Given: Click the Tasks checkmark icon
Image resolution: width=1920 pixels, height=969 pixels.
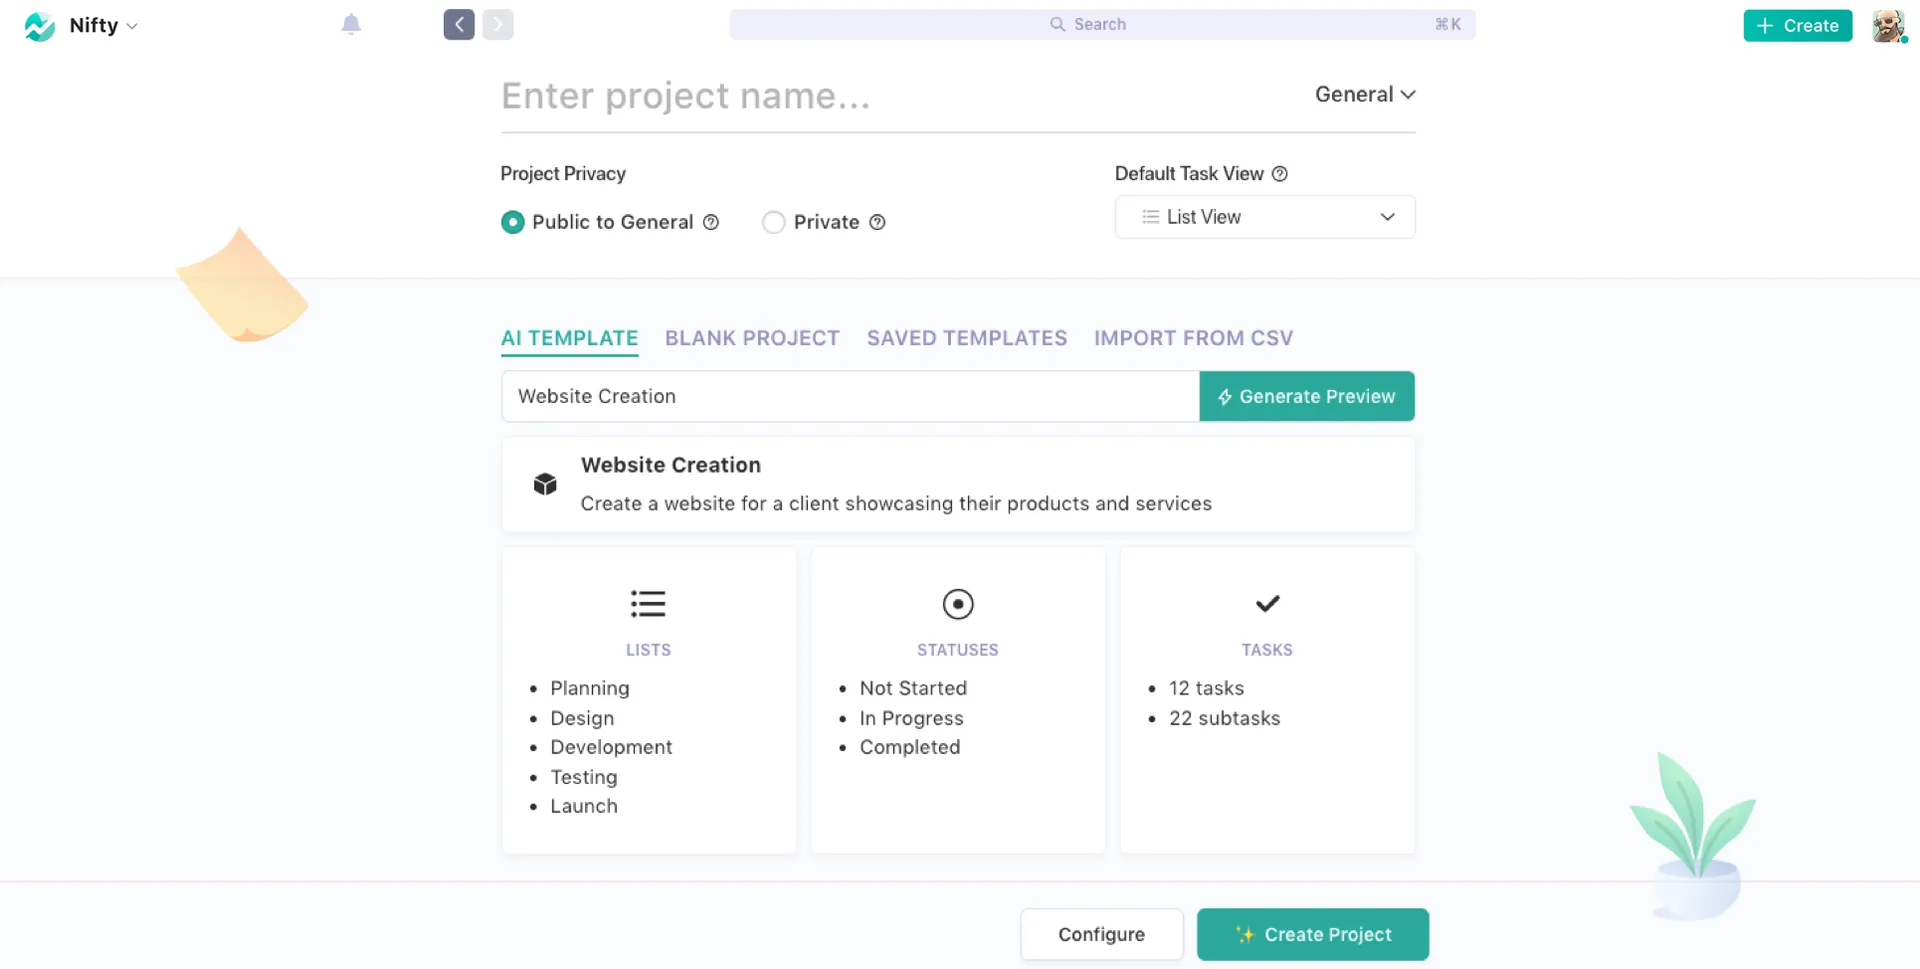Looking at the screenshot, I should pos(1266,604).
